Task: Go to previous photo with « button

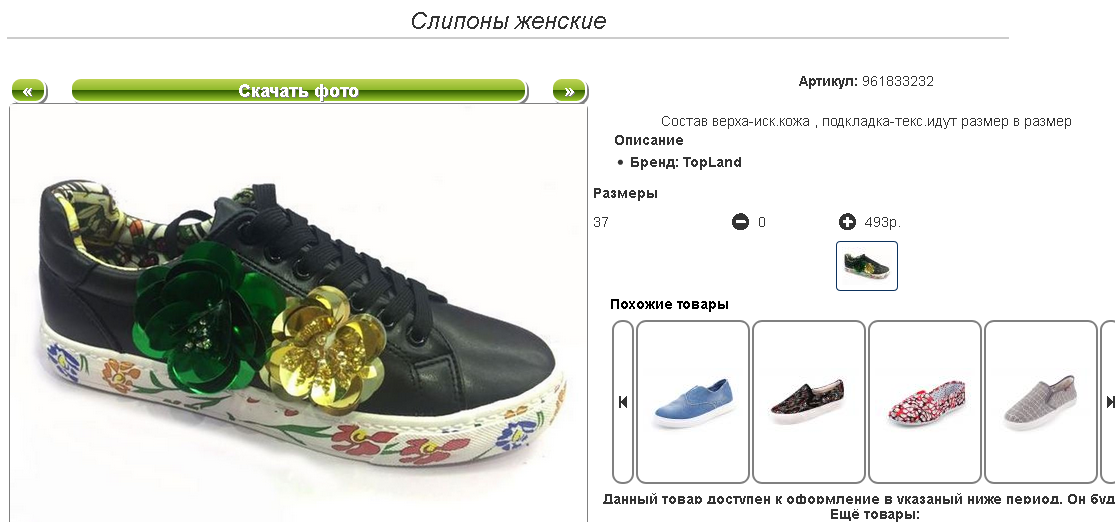Action: click(28, 91)
